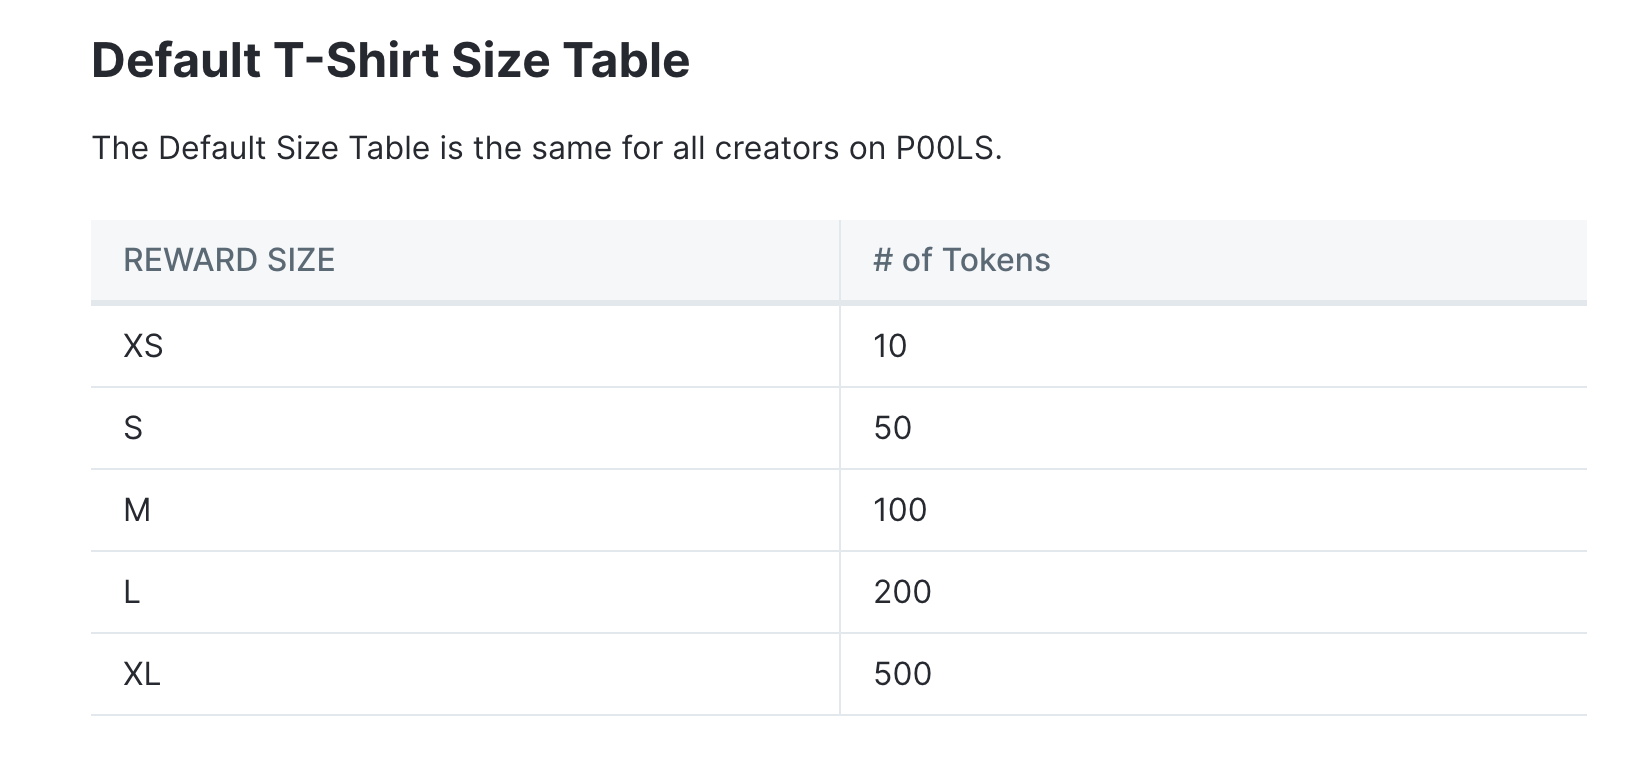1630x766 pixels.
Task: Click the 10 tokens value cell
Action: (890, 346)
